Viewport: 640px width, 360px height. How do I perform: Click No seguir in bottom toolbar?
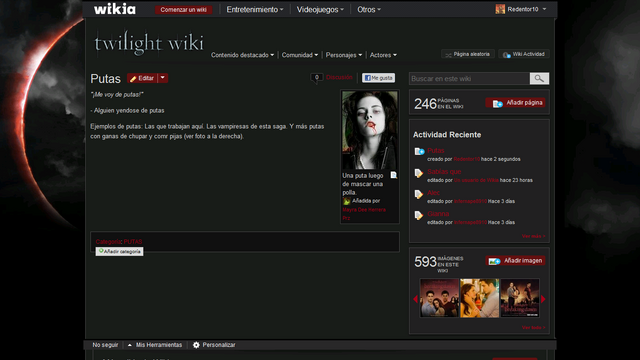[x=105, y=345]
